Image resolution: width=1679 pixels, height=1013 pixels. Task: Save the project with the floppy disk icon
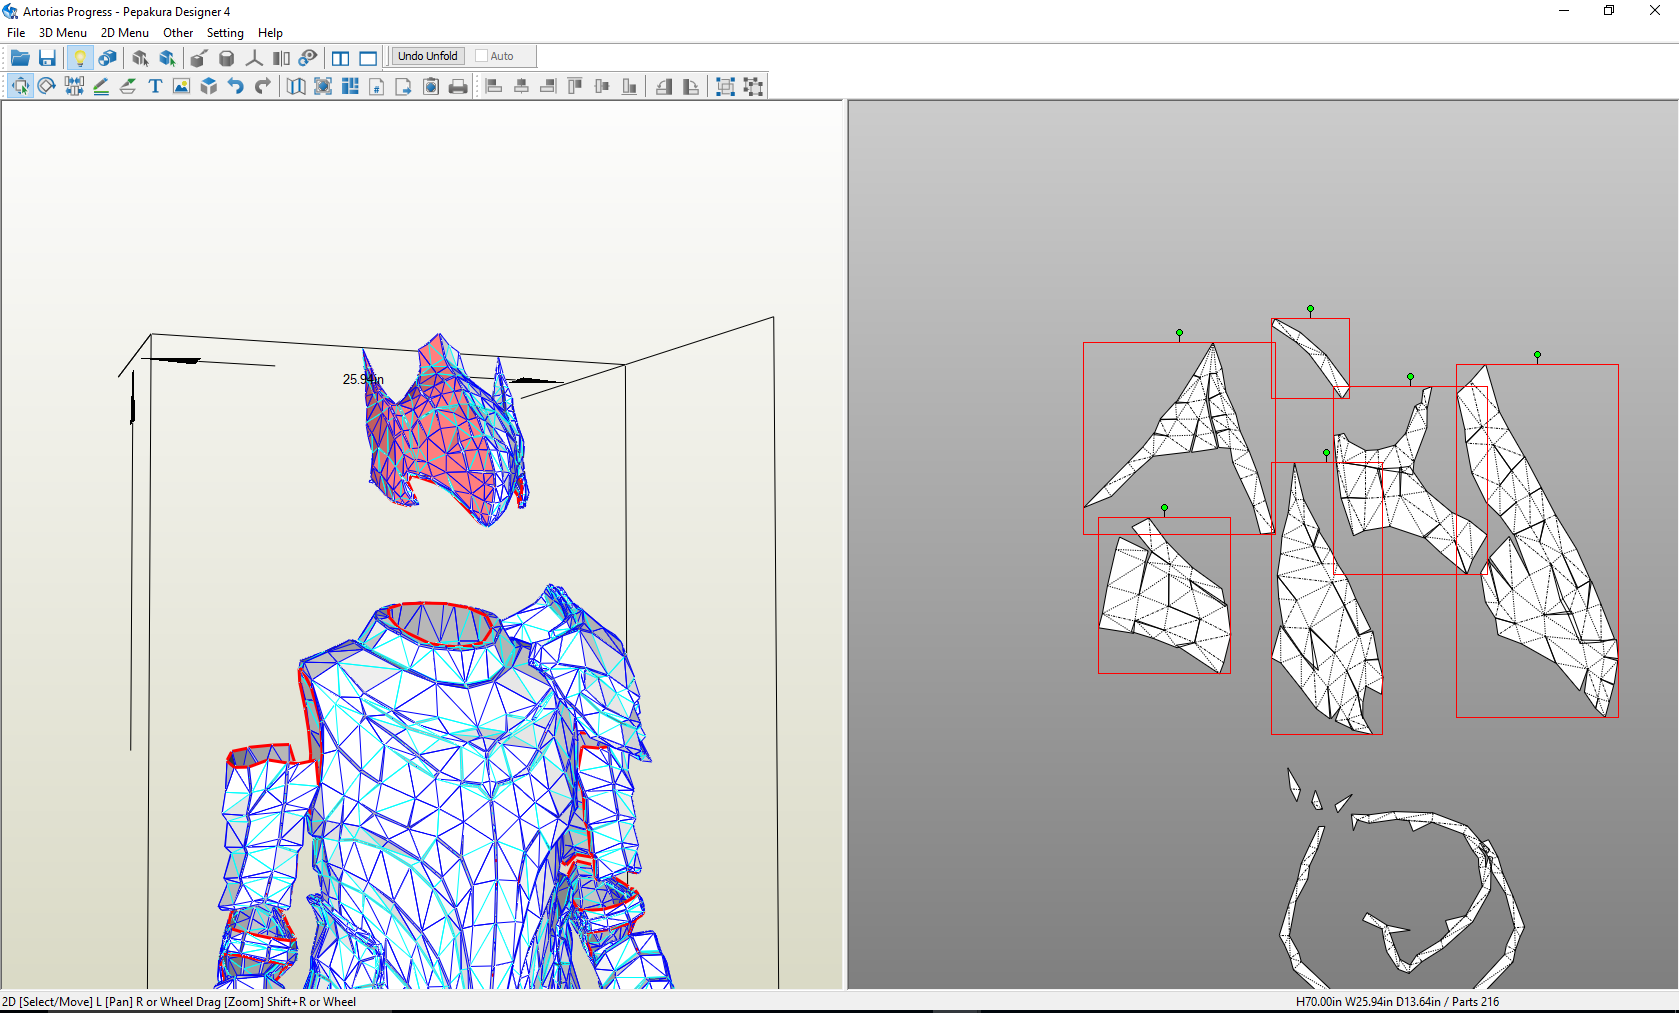(x=47, y=58)
